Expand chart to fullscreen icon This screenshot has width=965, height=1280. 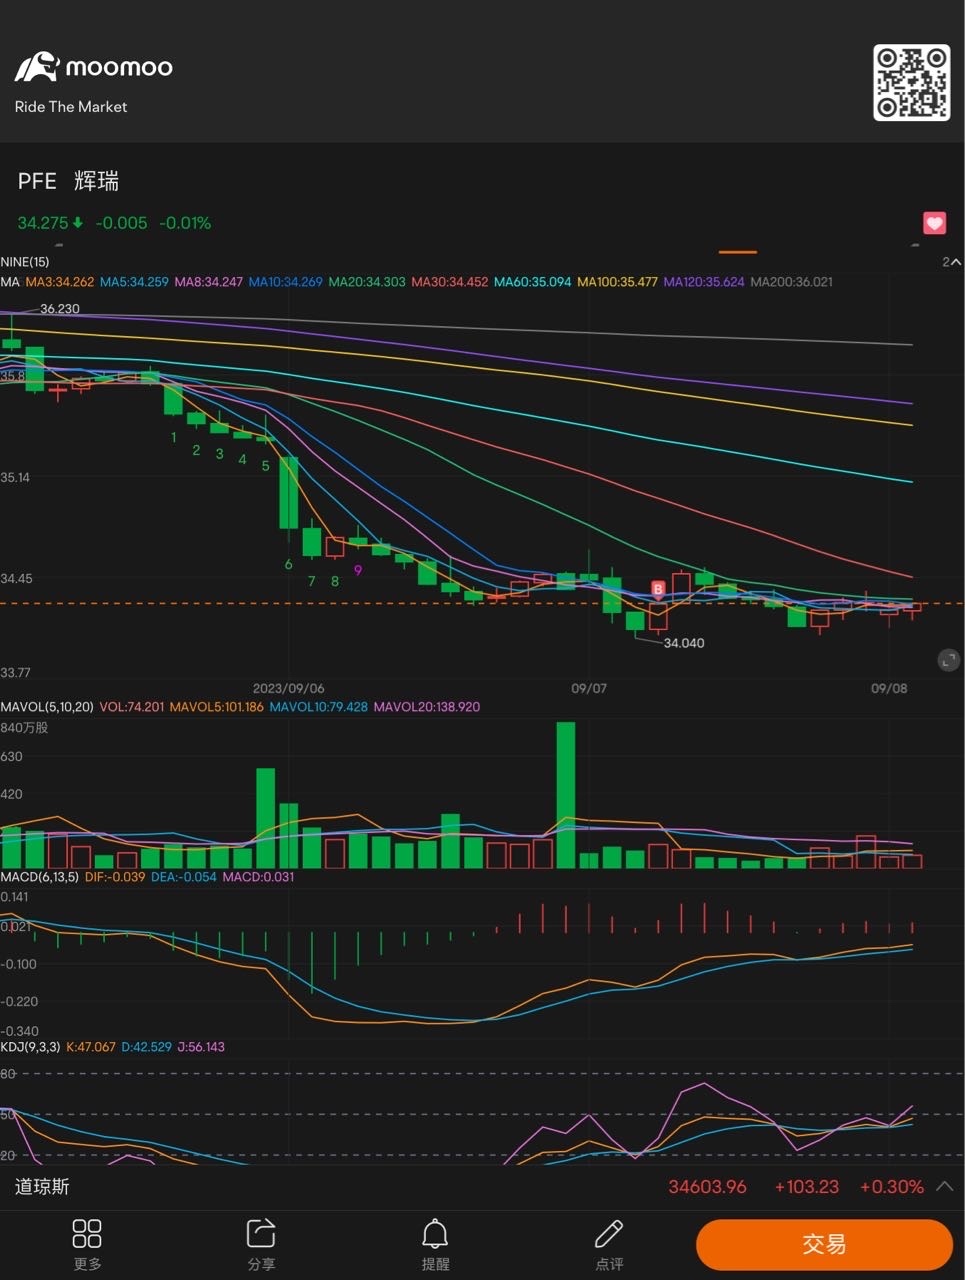coord(949,659)
